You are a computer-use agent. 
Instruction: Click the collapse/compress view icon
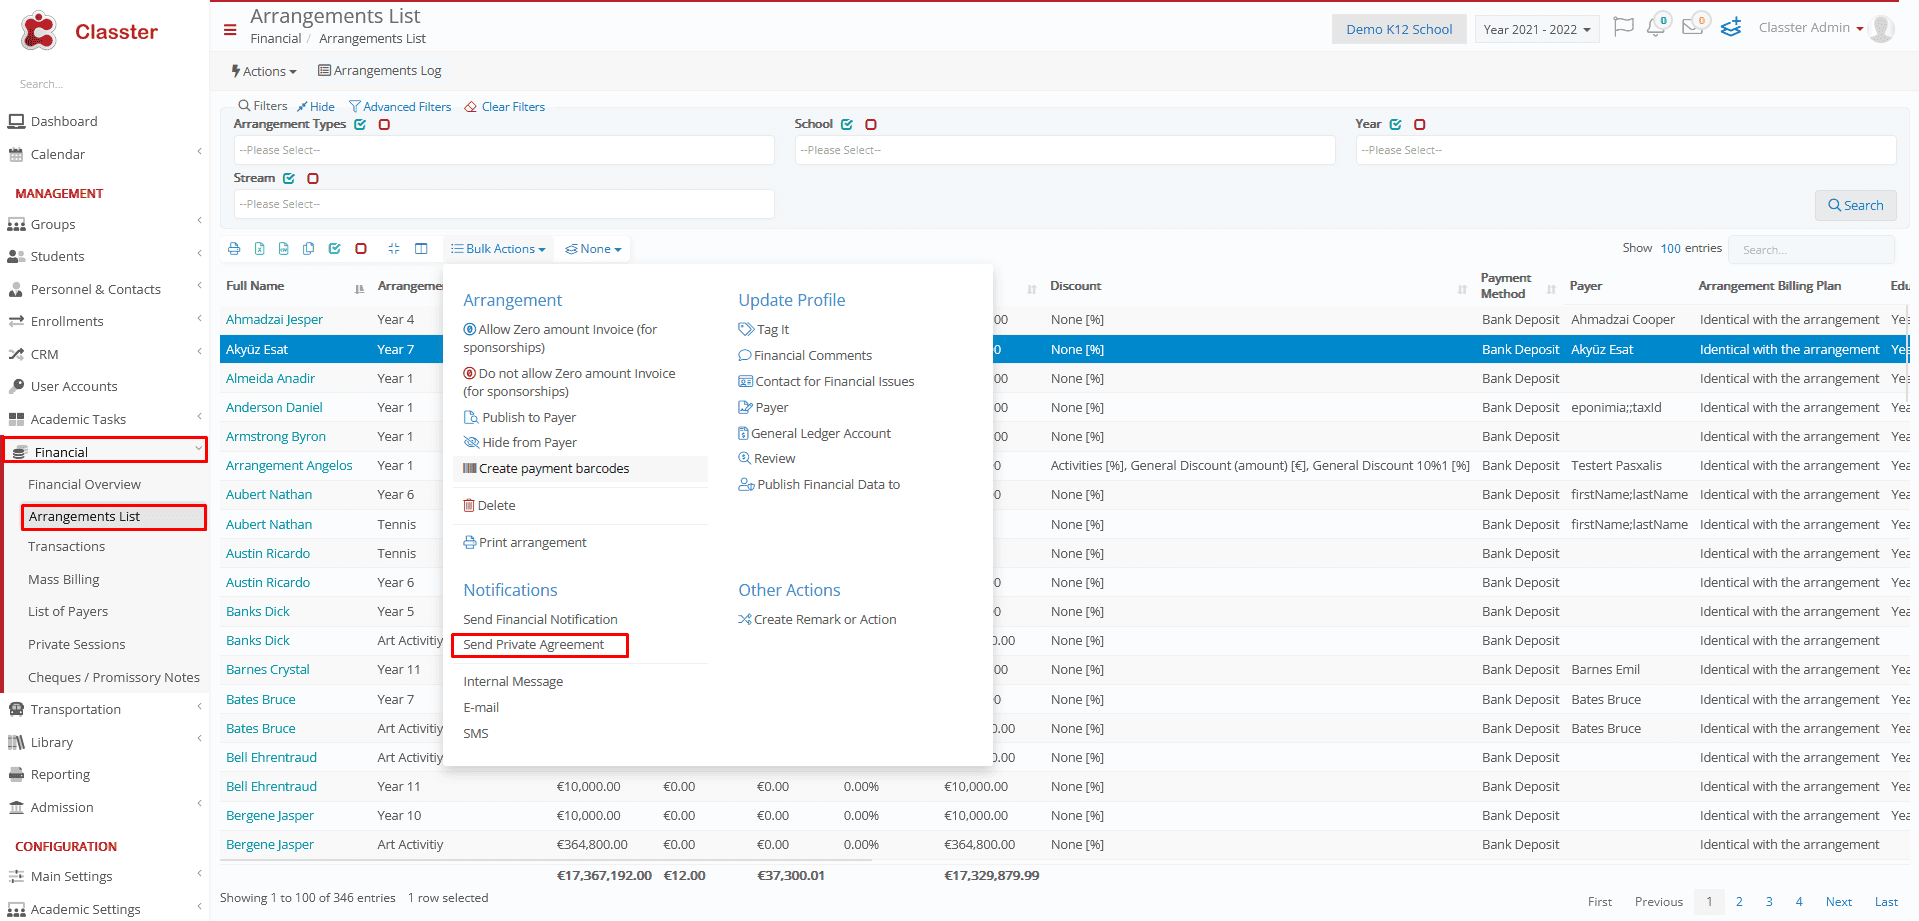coord(394,249)
